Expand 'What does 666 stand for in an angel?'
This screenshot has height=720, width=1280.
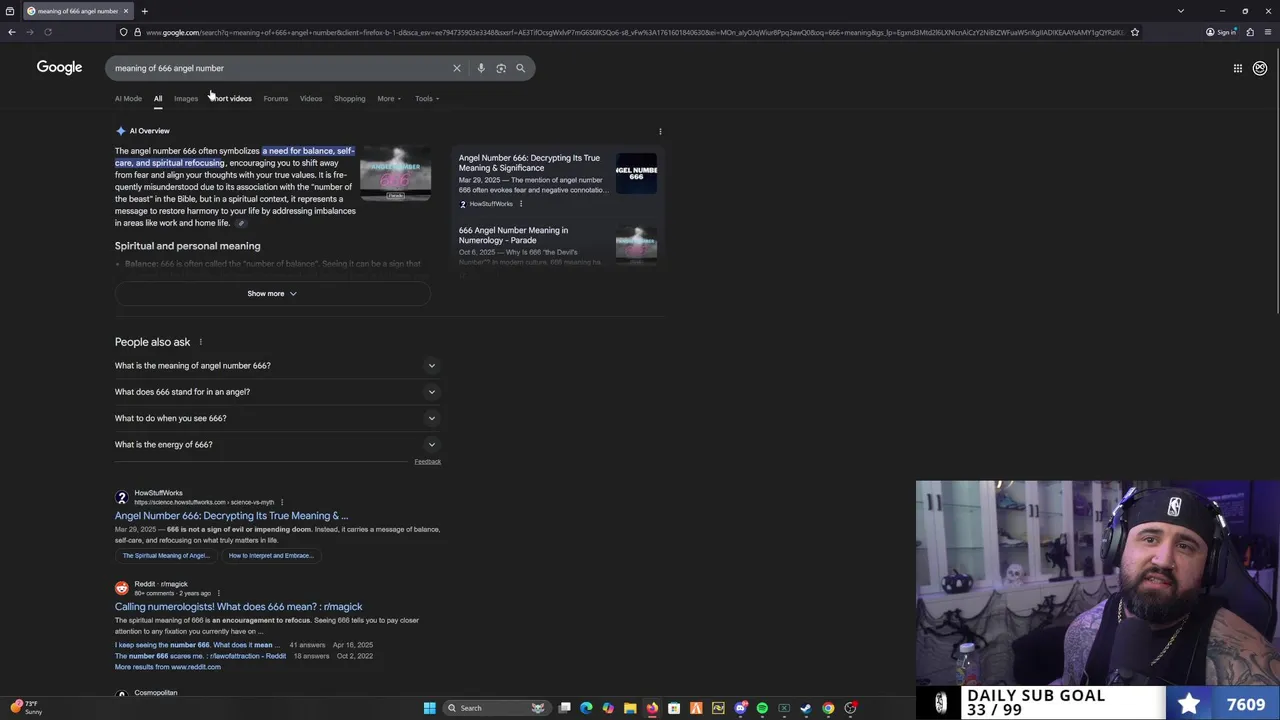click(277, 392)
